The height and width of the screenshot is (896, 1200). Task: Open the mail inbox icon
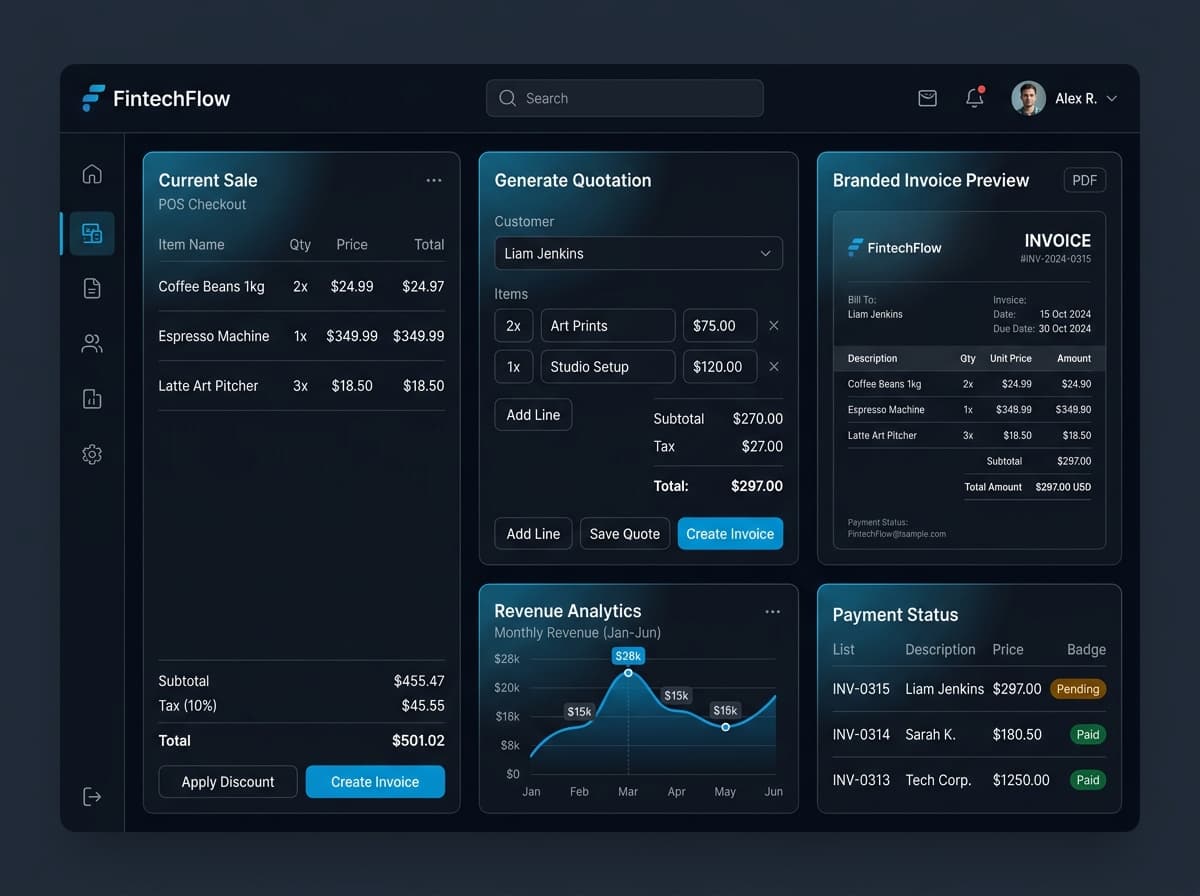pos(927,98)
